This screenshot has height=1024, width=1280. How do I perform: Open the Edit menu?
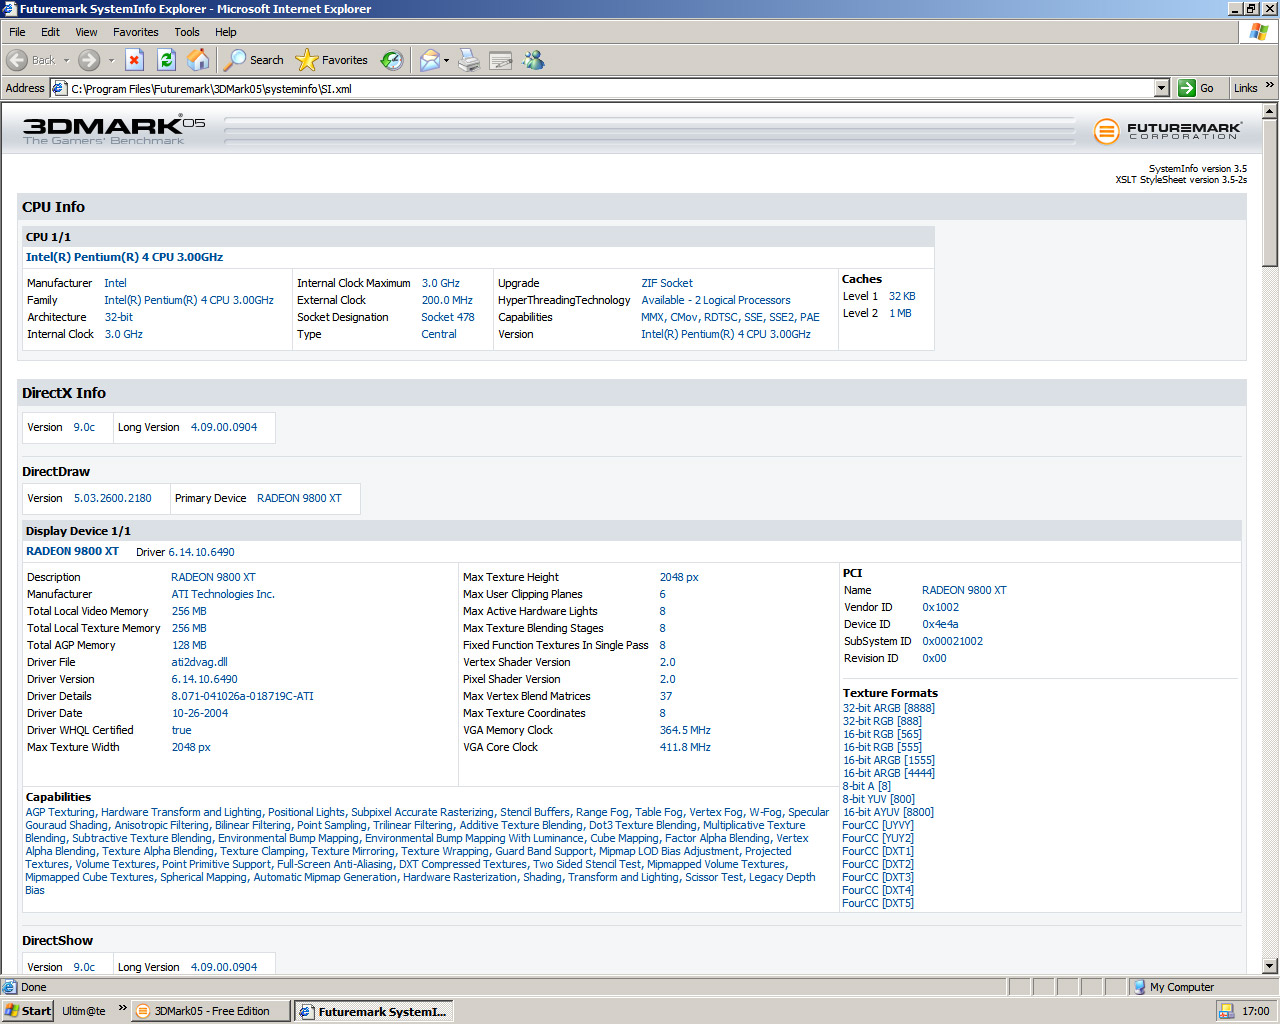click(x=50, y=32)
